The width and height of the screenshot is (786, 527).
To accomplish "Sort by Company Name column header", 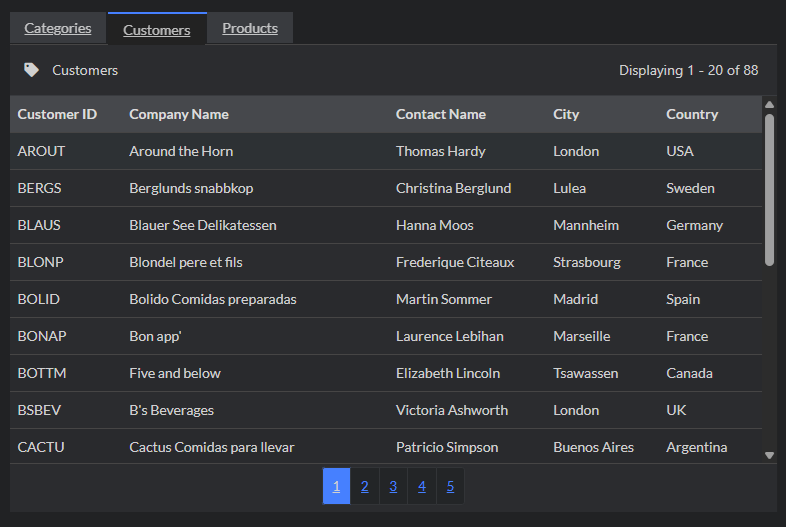I will [179, 114].
